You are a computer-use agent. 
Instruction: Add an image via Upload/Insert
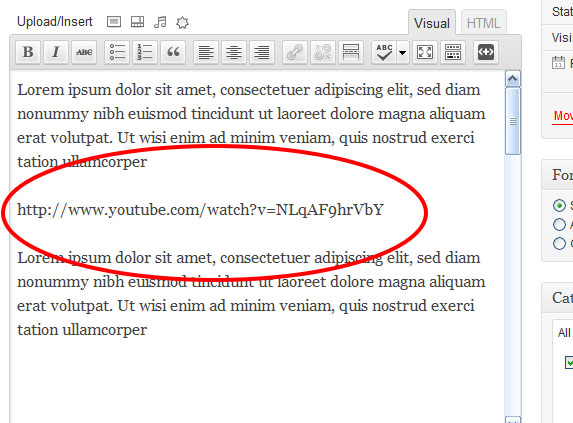click(114, 22)
